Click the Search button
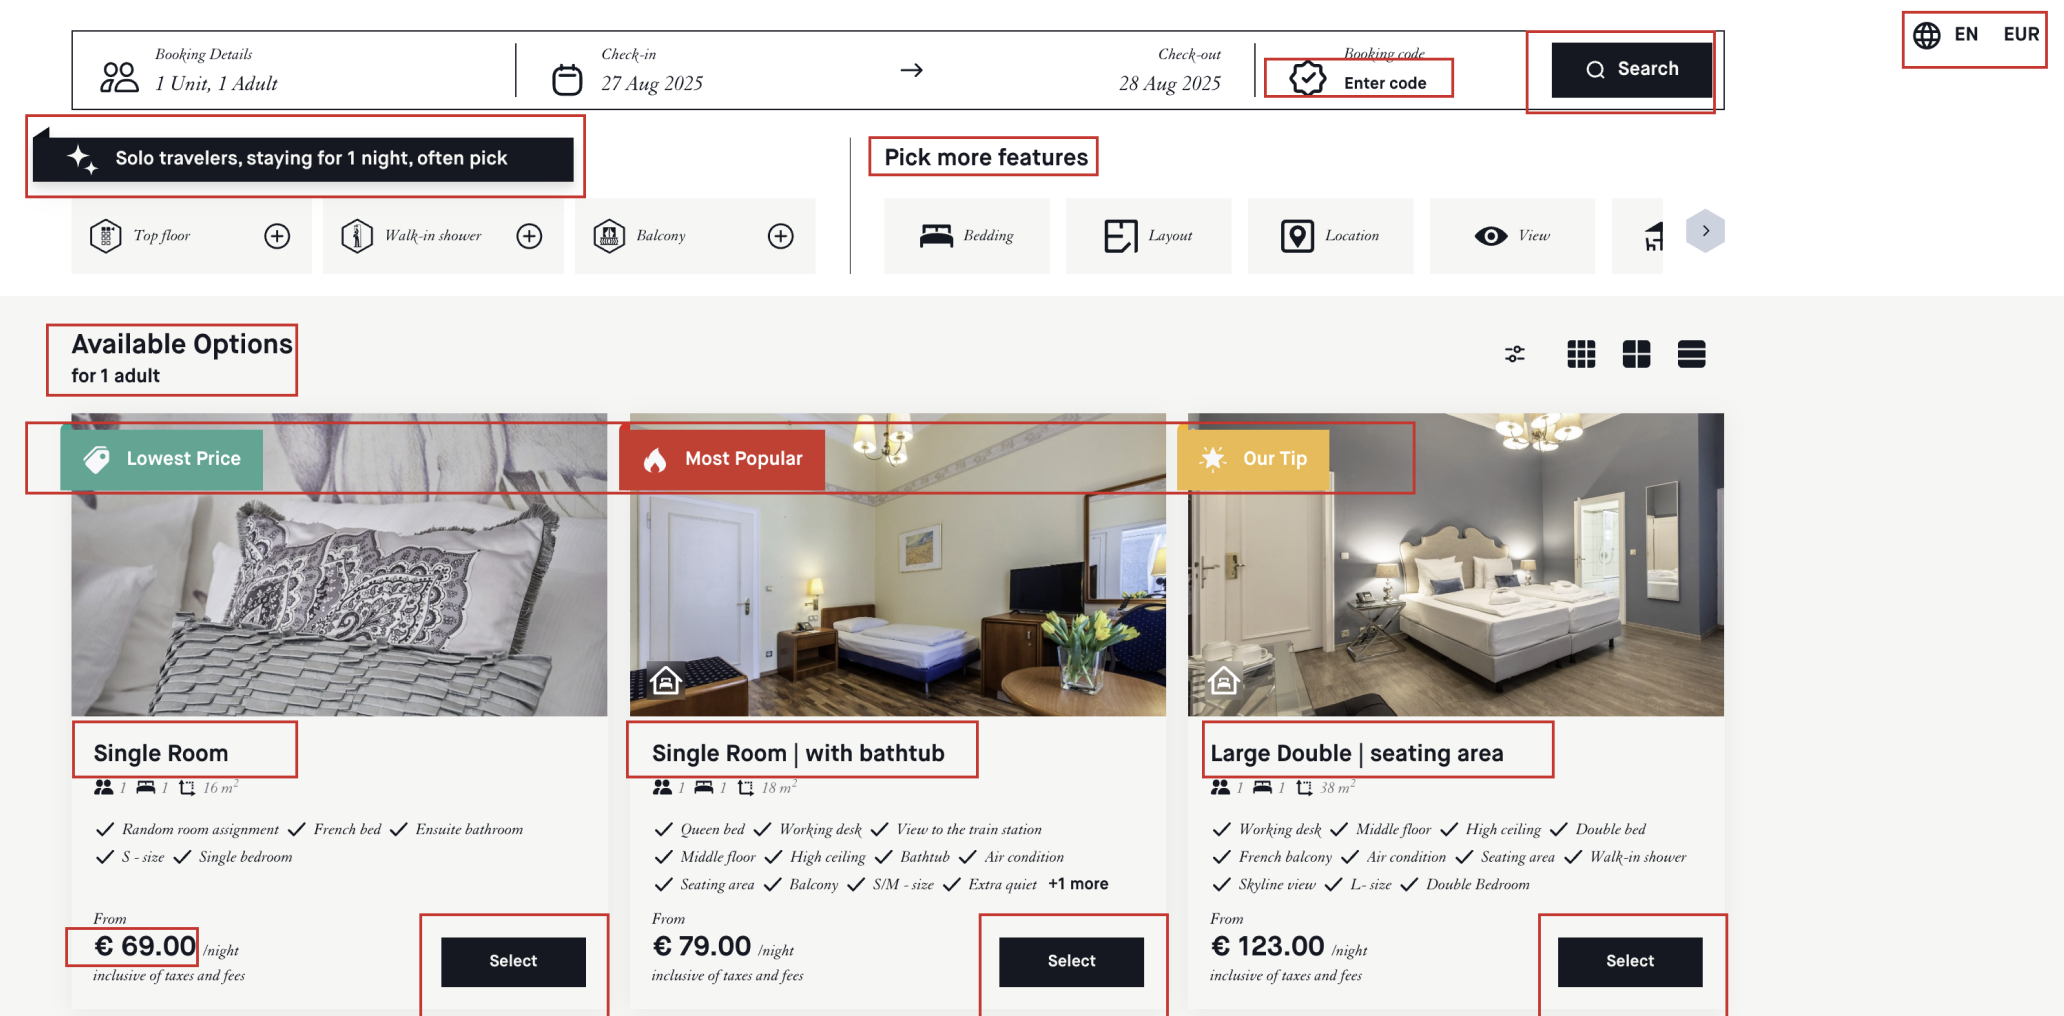 pyautogui.click(x=1632, y=69)
